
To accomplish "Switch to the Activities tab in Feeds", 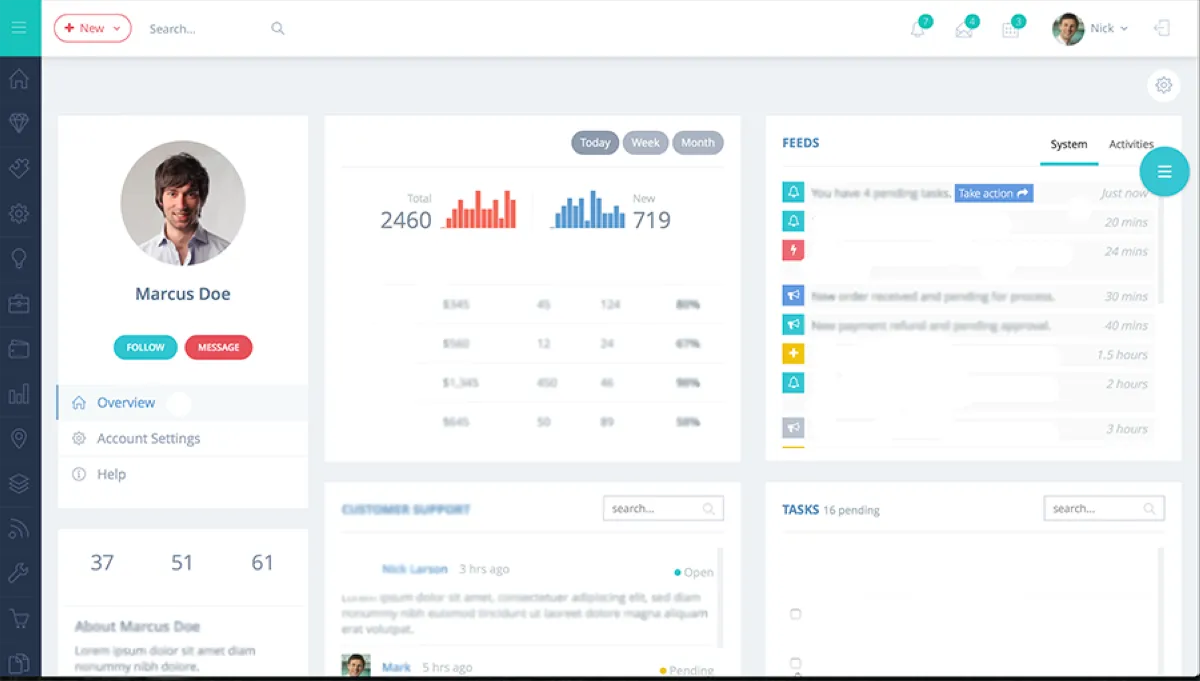I will [x=1131, y=144].
